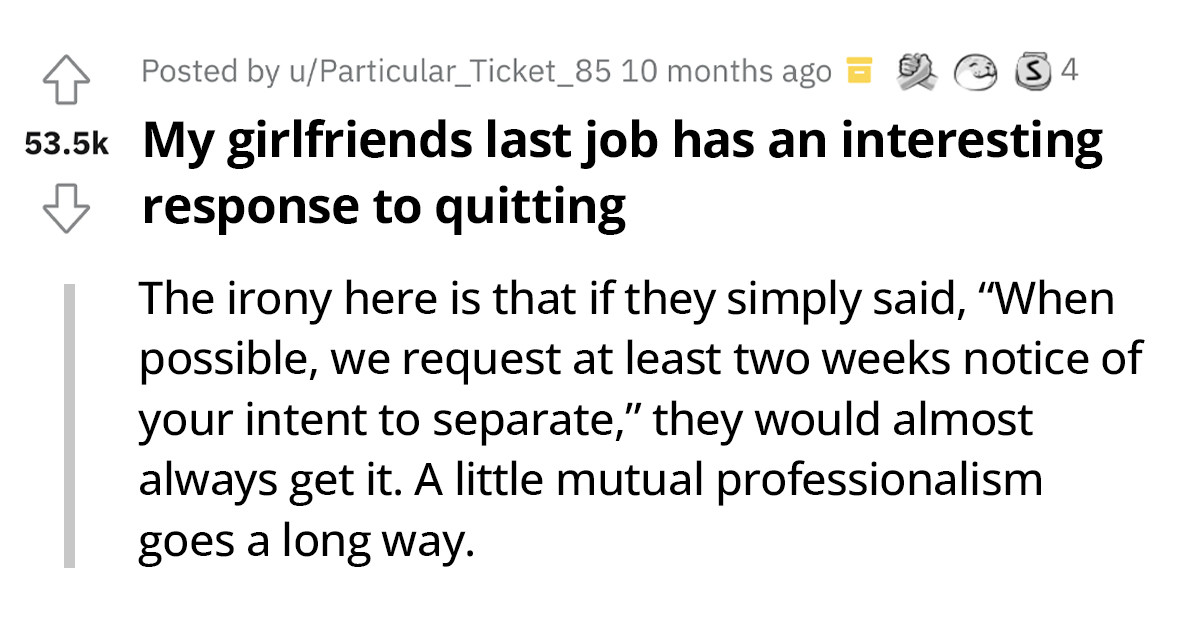
Task: Click the Helping Hand award to gift it
Action: [918, 70]
